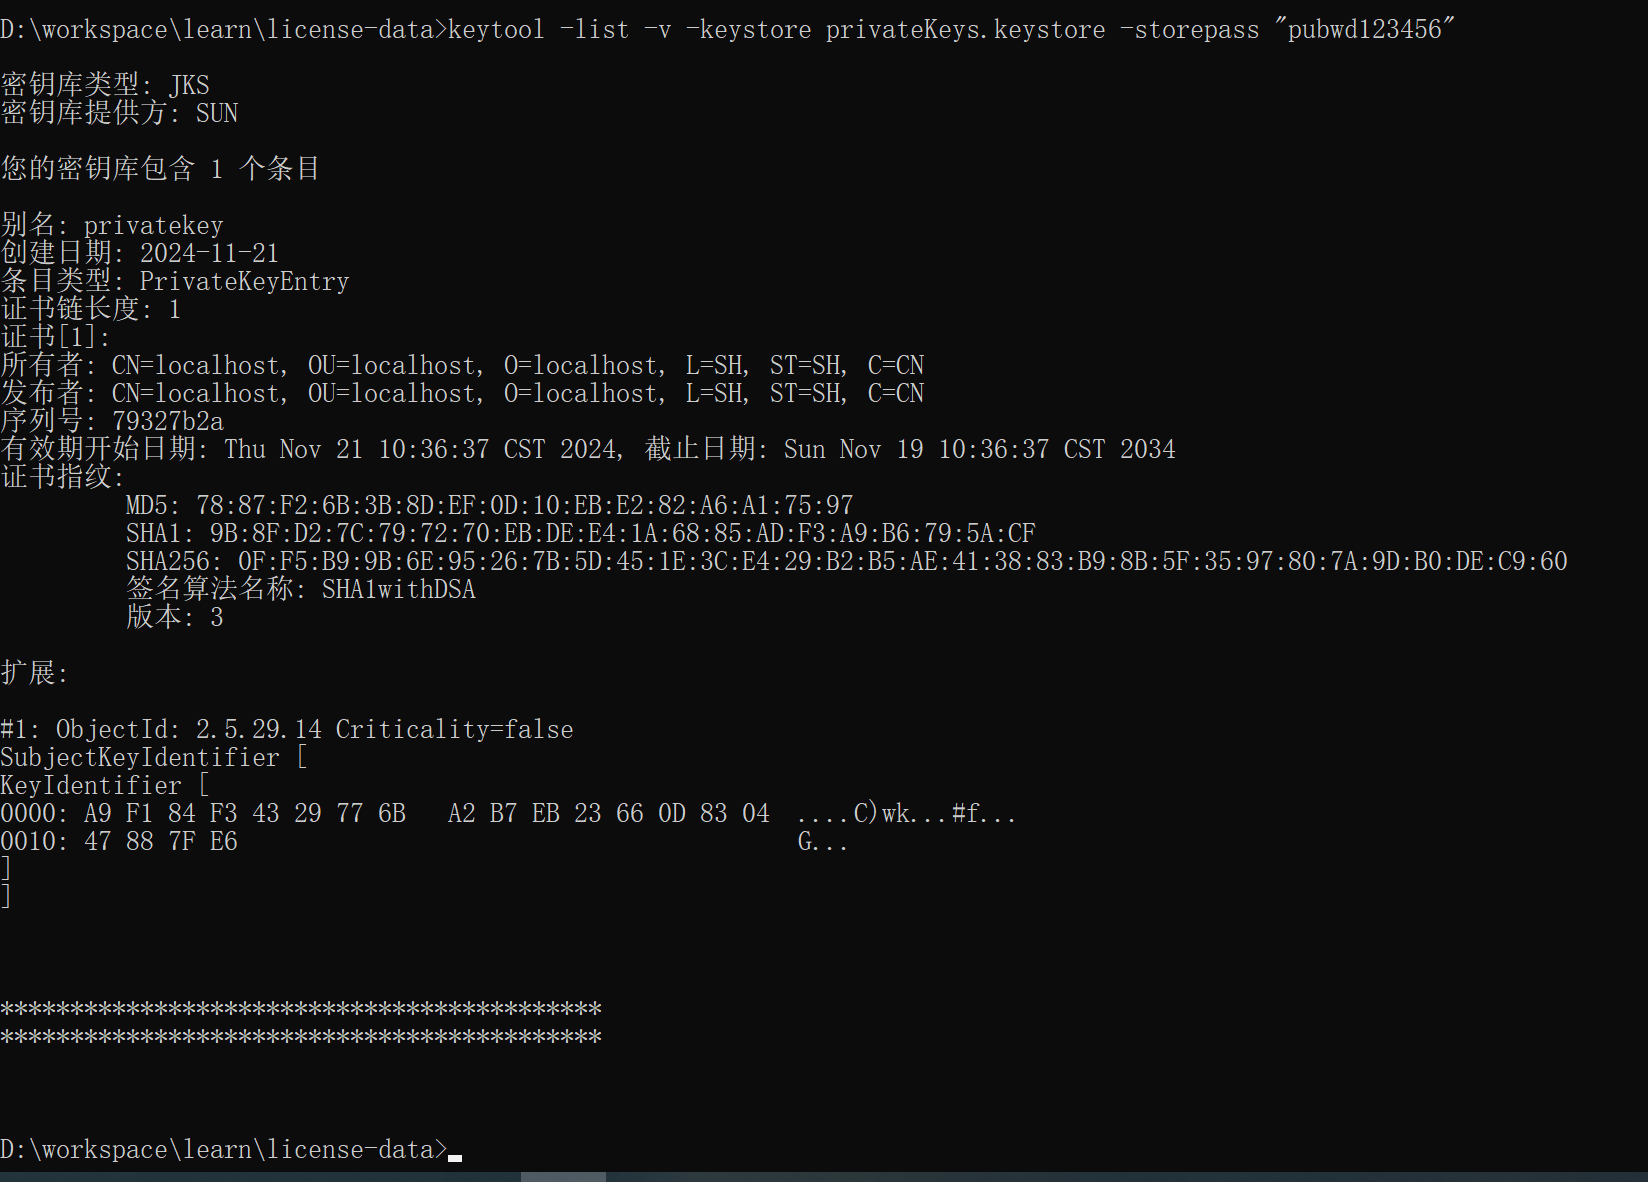The width and height of the screenshot is (1648, 1182).
Task: Click the serial number 79327b2a
Action: [168, 421]
